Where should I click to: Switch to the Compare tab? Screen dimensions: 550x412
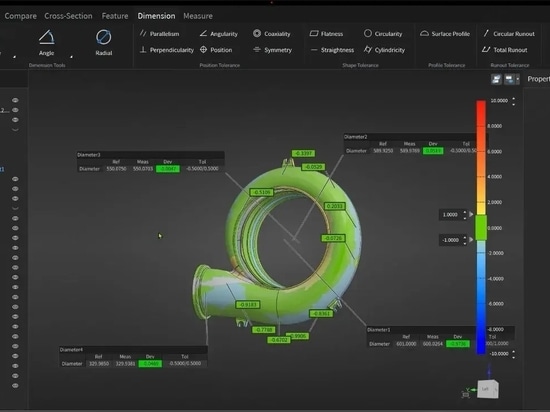pos(20,16)
